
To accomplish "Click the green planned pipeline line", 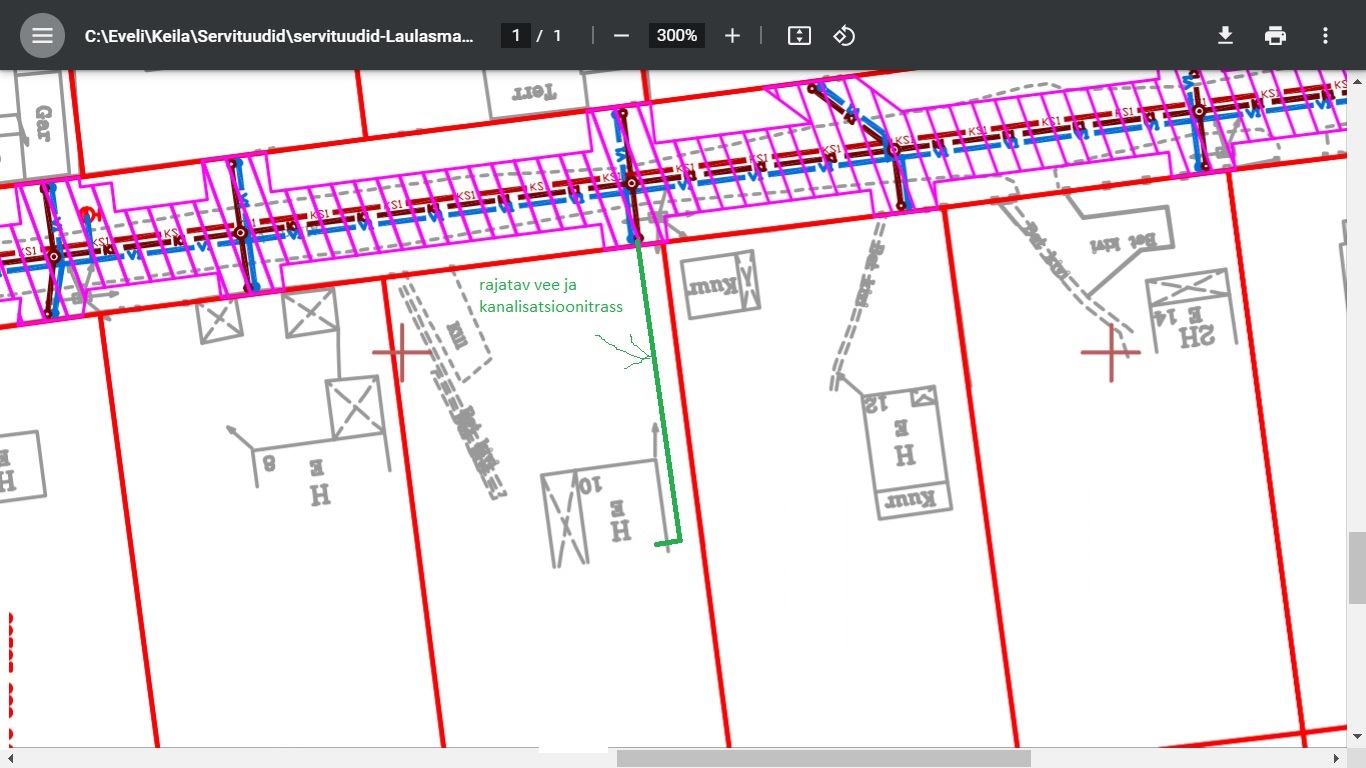I will (658, 390).
